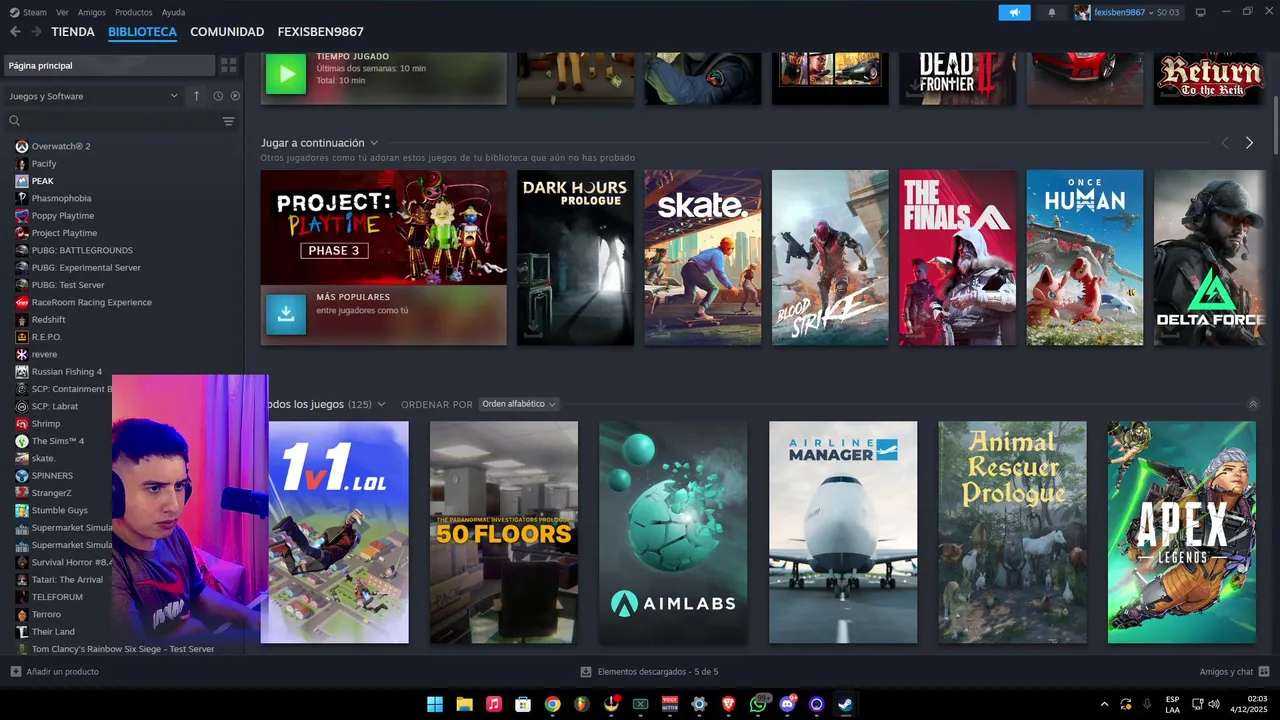Open Brave browser from taskbar

pyautogui.click(x=728, y=704)
